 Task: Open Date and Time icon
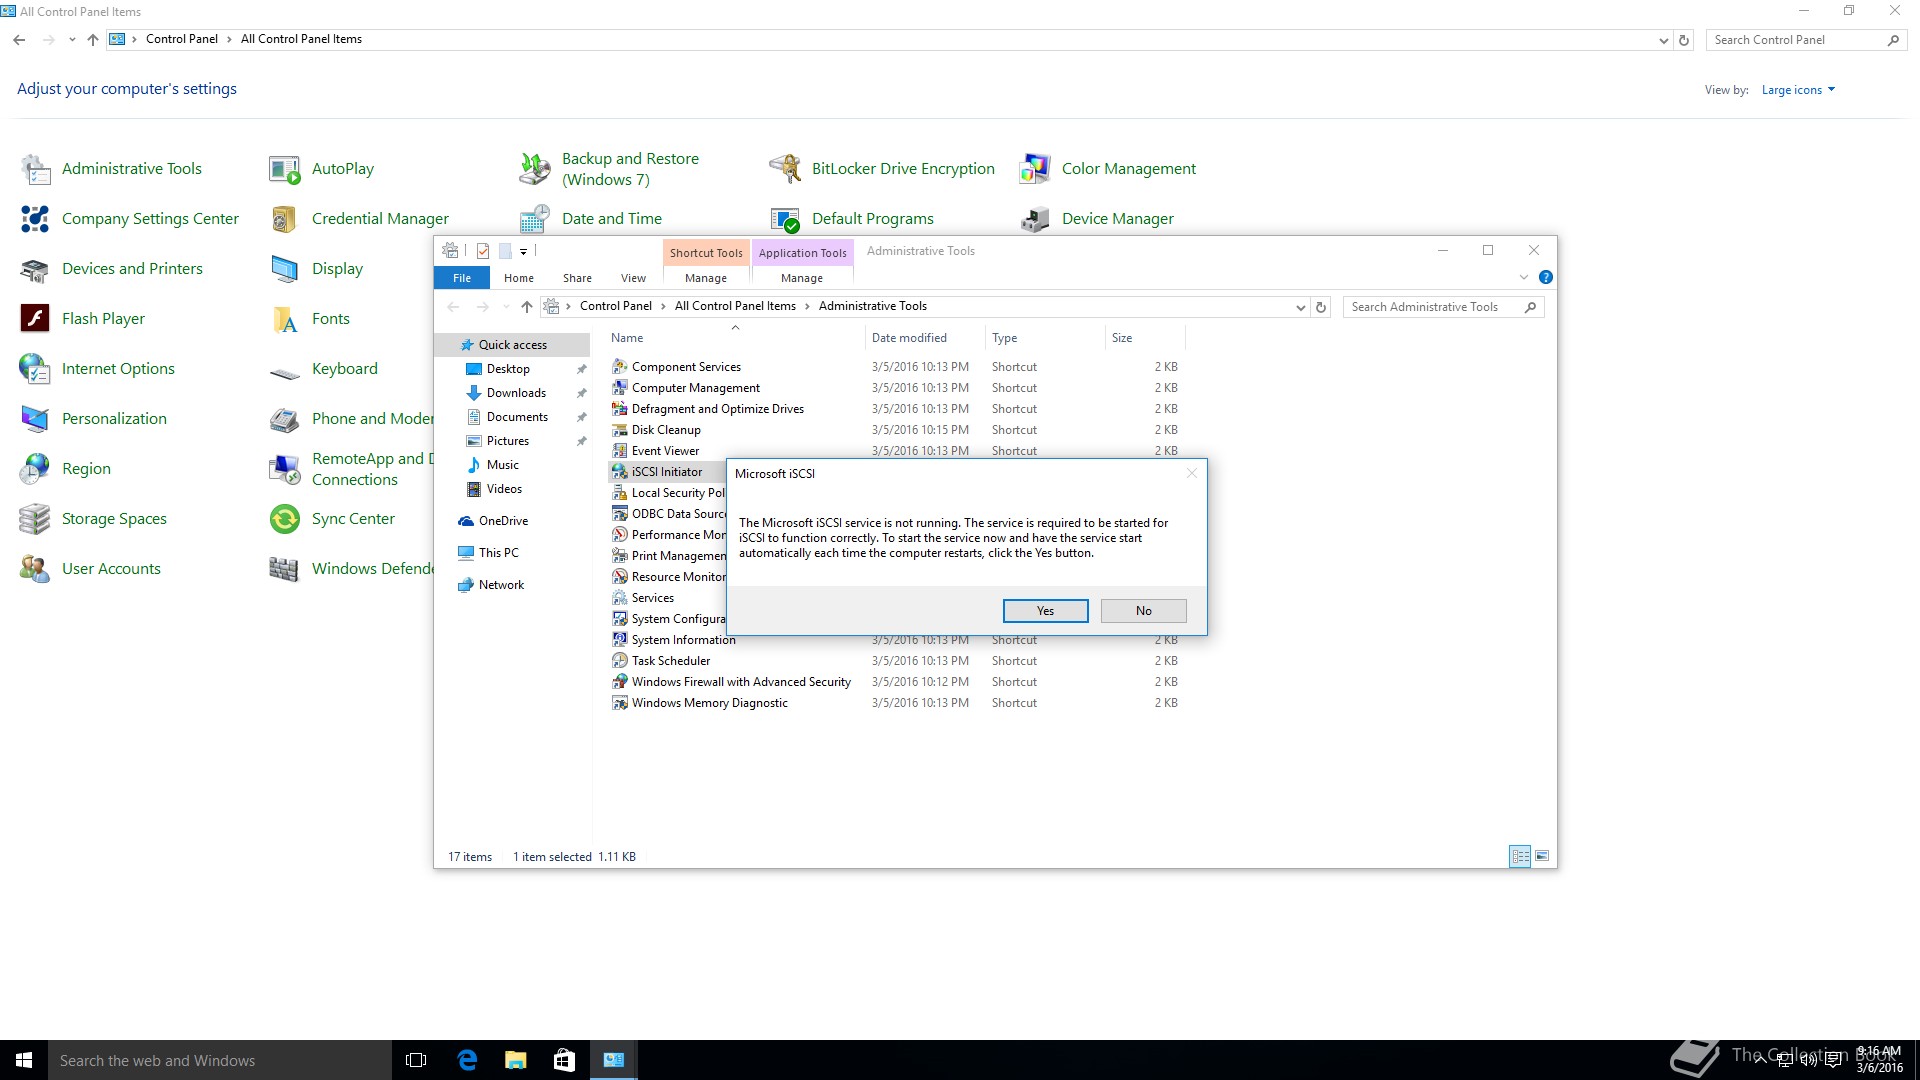535,219
